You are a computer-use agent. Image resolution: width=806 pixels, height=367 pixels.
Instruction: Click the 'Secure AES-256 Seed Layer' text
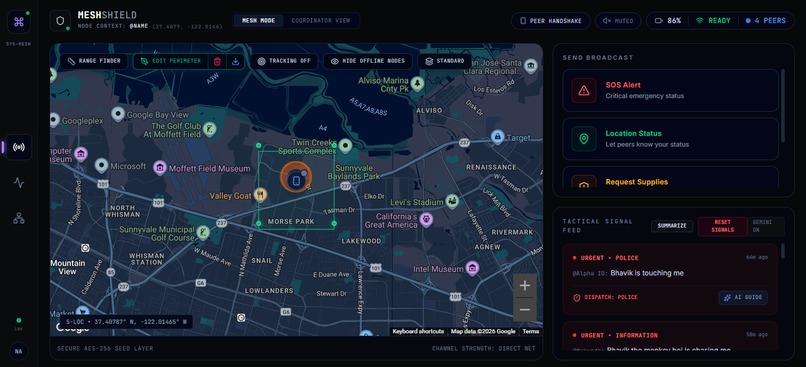point(105,348)
